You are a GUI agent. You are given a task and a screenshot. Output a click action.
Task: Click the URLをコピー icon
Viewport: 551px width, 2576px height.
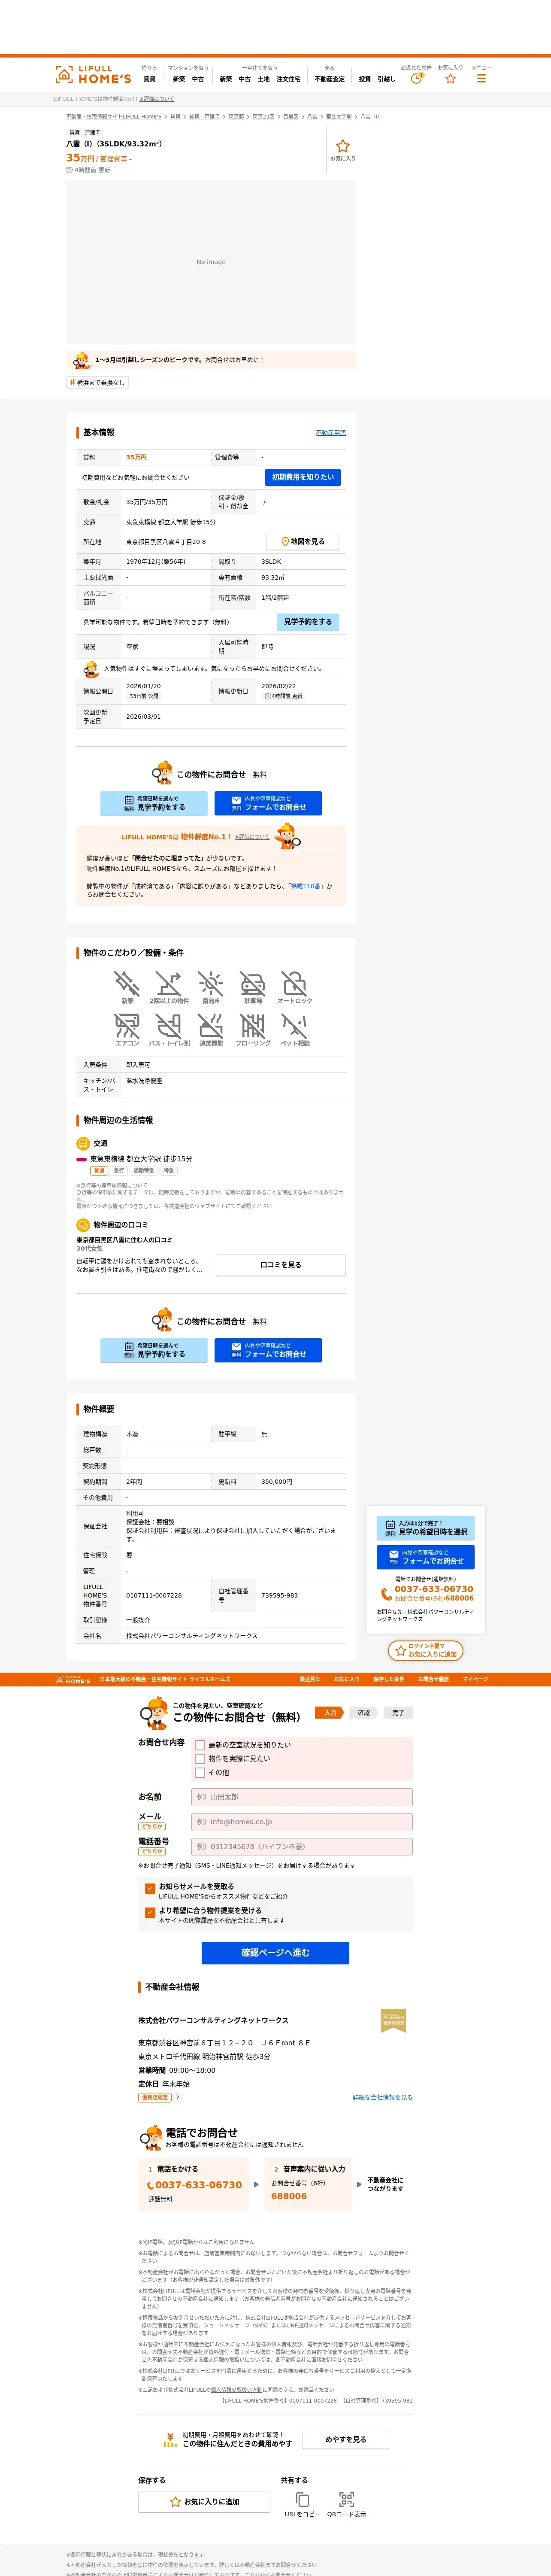[x=302, y=2499]
